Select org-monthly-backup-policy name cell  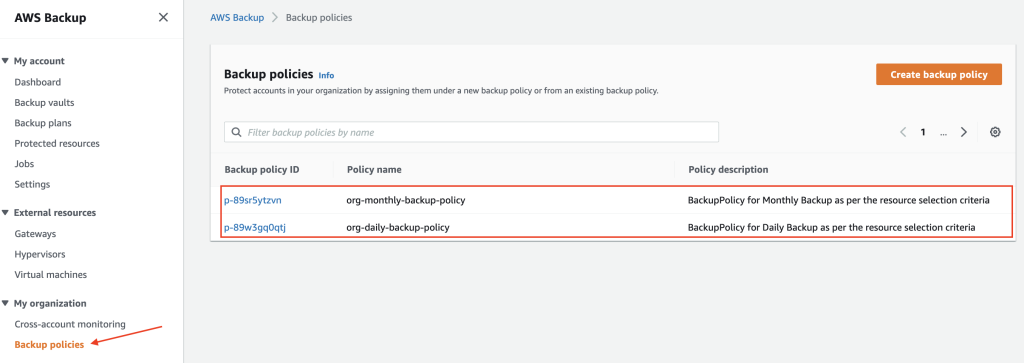pyautogui.click(x=406, y=200)
